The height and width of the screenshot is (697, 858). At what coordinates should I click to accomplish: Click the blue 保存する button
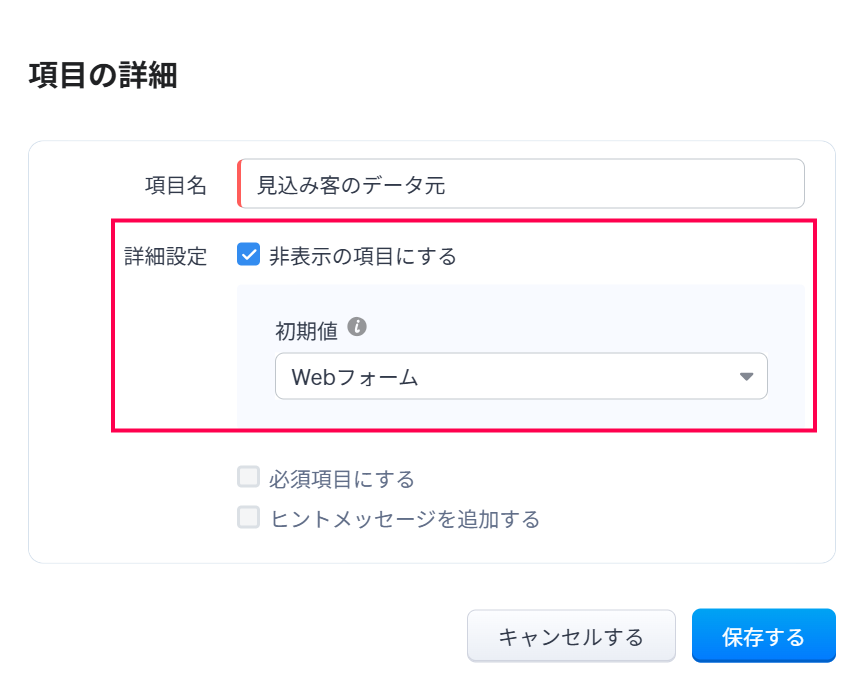tap(763, 636)
